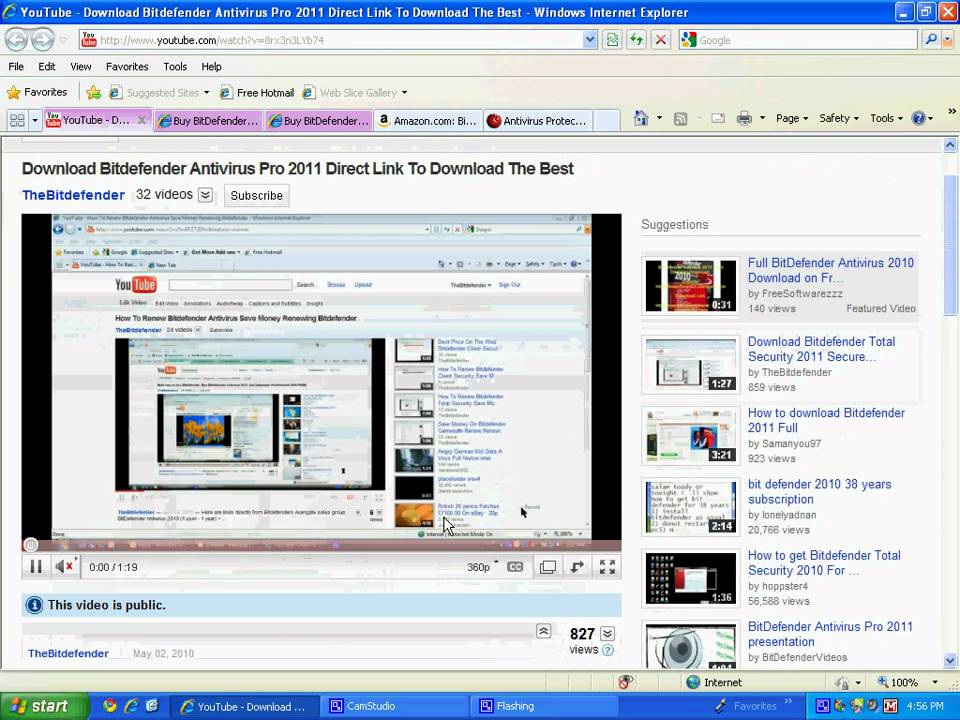Open the zoom level 100% dropdown
This screenshot has width=960, height=720.
tap(935, 682)
